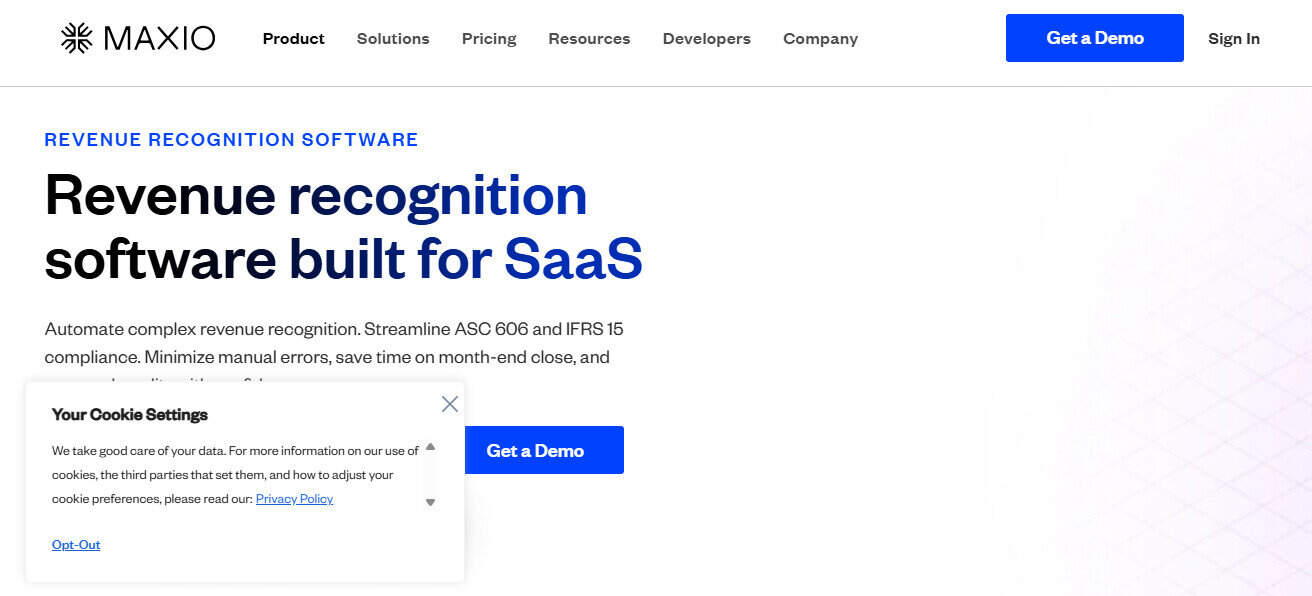
Task: Open the Solutions menu
Action: coord(392,39)
